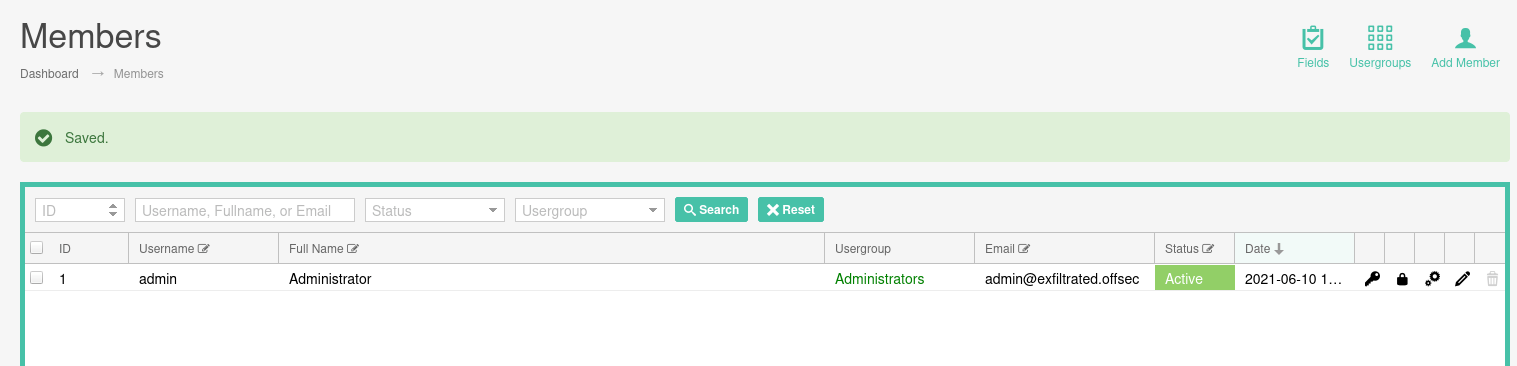The image size is (1517, 366).
Task: Click edit icon beside Username header
Action: tap(204, 249)
